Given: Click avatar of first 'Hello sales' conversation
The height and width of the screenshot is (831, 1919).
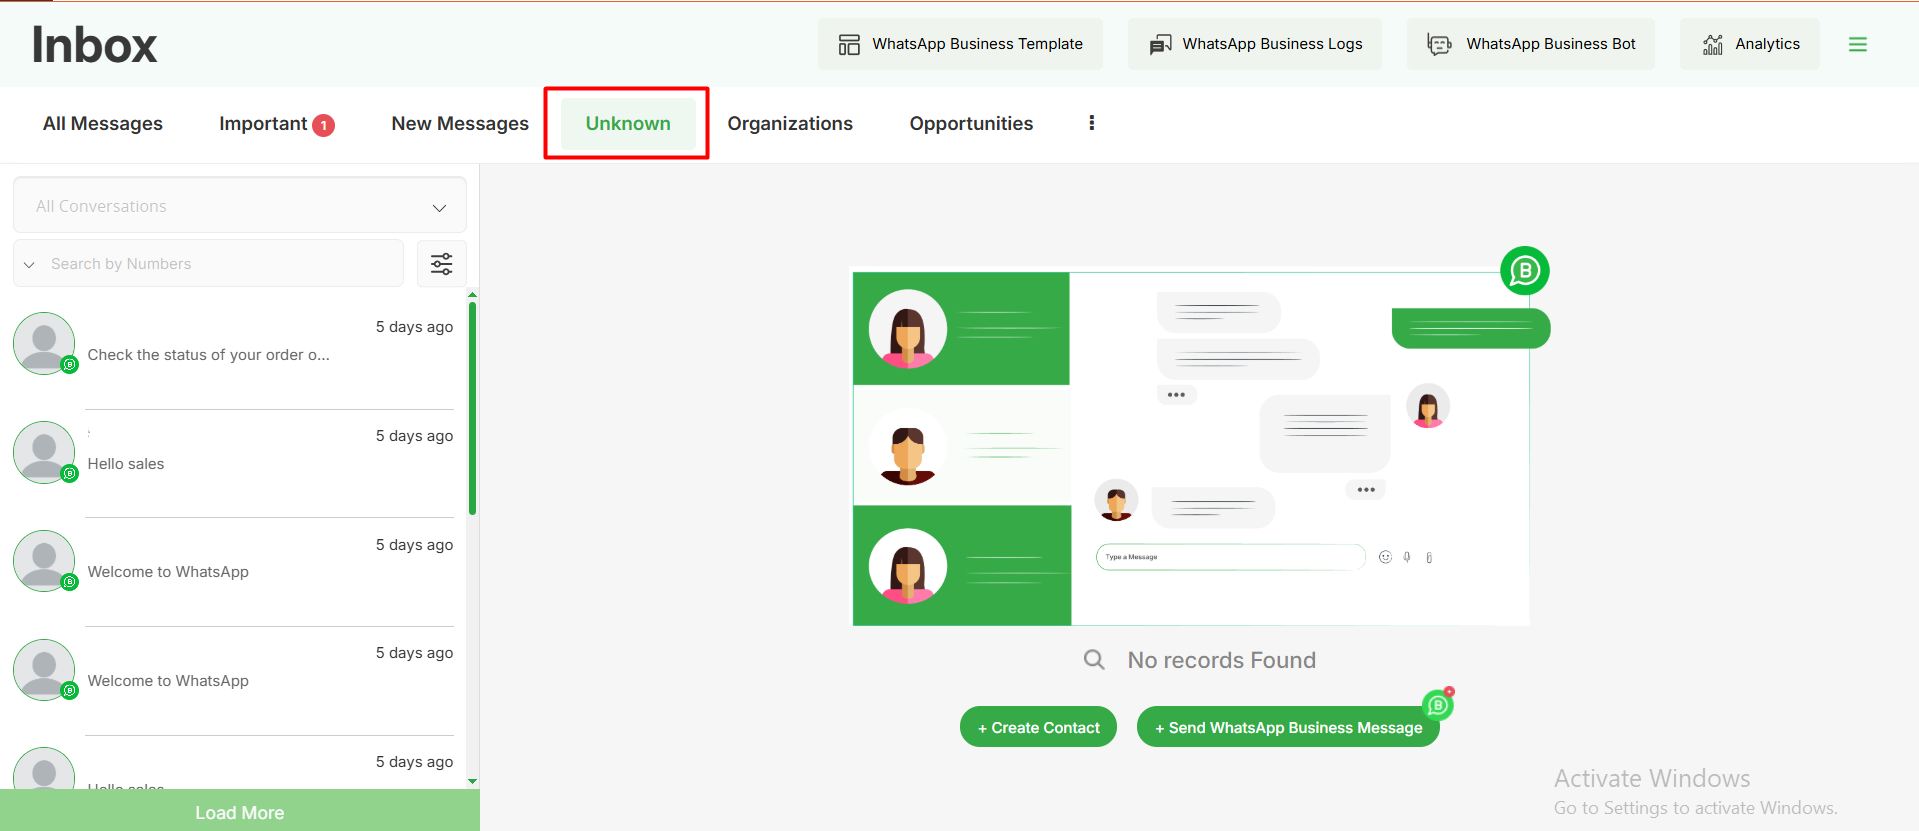Looking at the screenshot, I should coord(44,452).
